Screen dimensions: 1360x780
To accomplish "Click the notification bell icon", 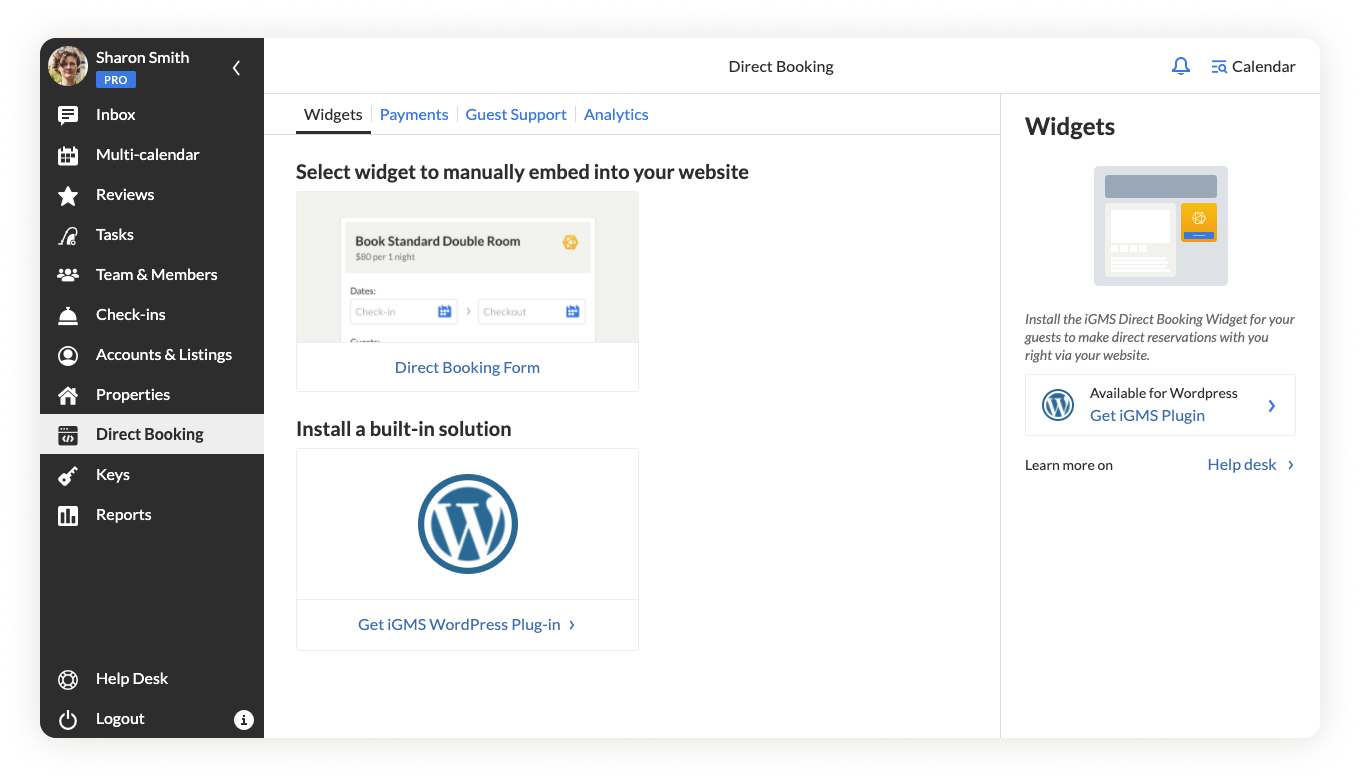I will click(1181, 67).
